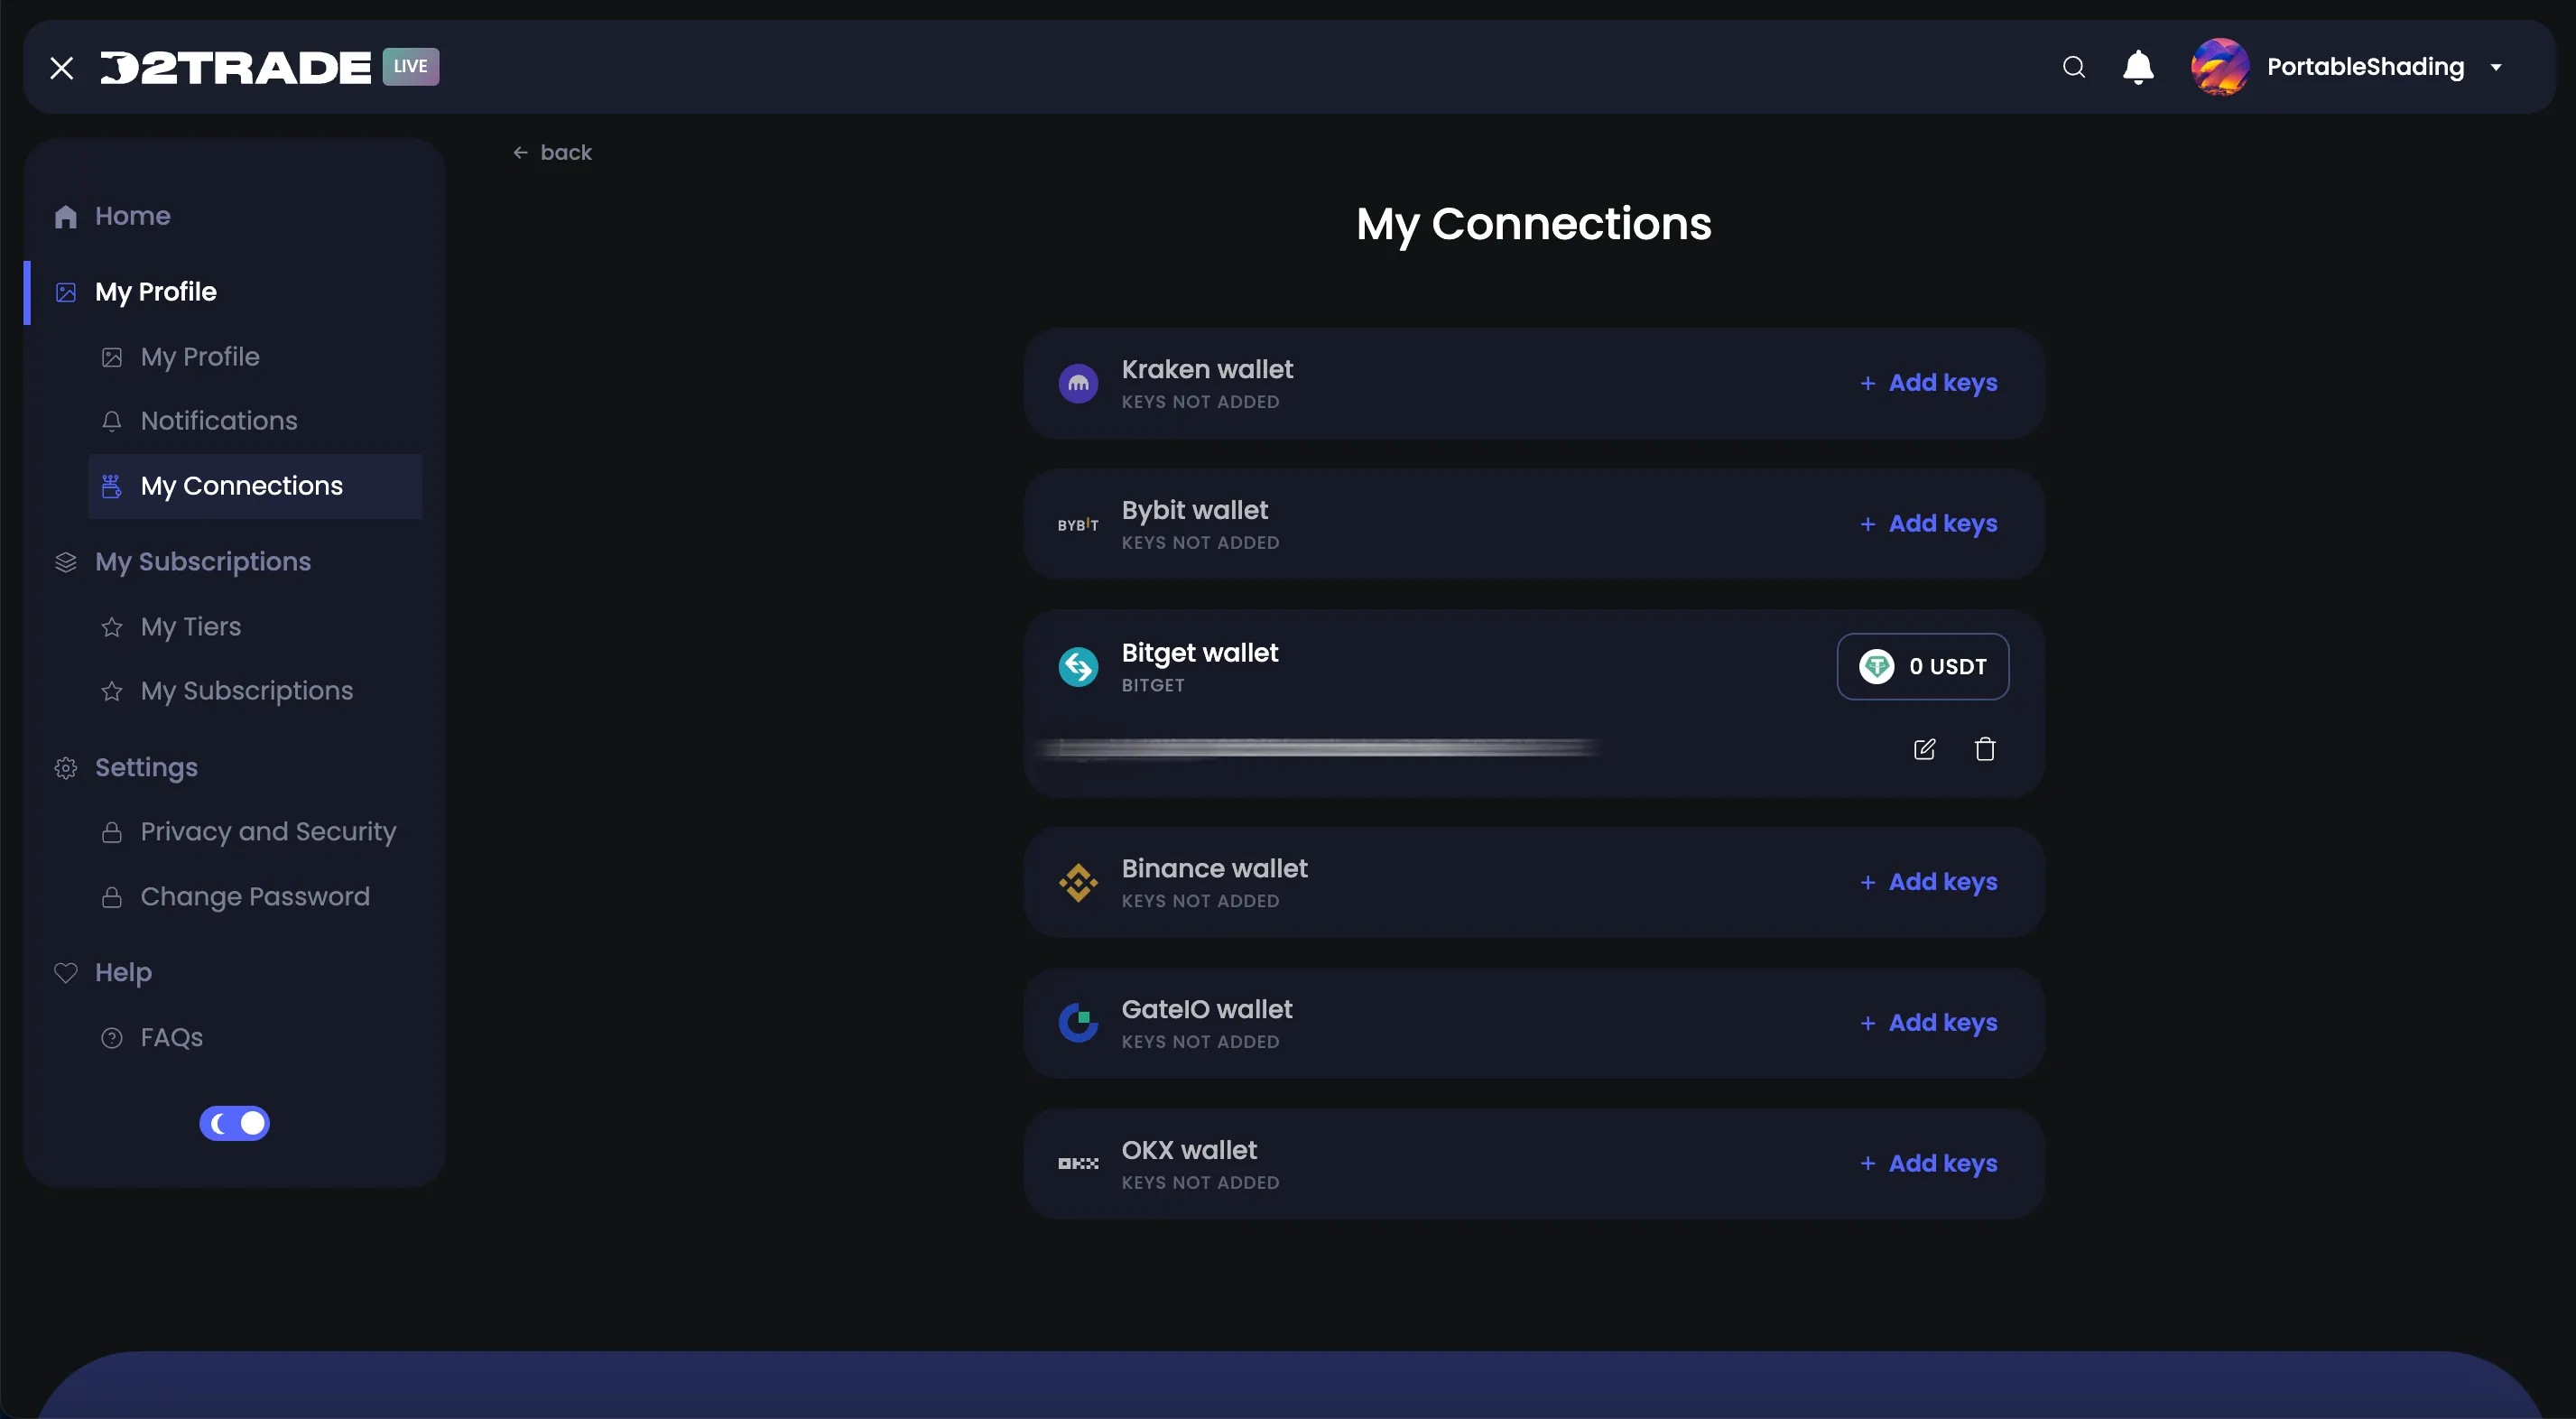Click the Tether coin icon

1876,666
